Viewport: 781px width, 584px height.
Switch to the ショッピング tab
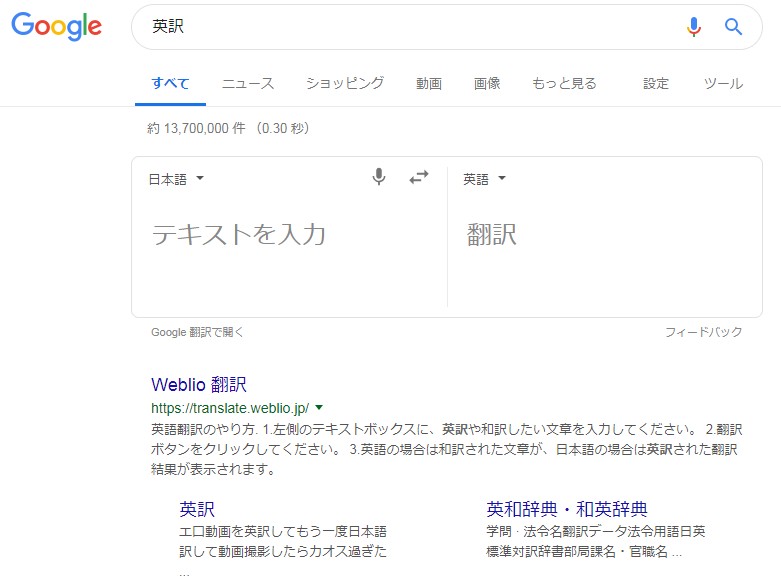(345, 83)
